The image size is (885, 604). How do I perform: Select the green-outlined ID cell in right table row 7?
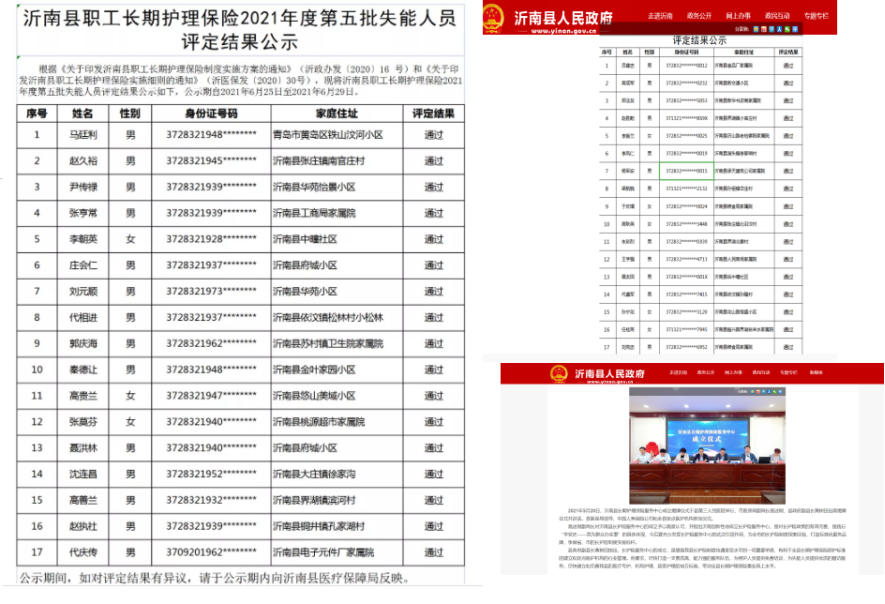(686, 171)
